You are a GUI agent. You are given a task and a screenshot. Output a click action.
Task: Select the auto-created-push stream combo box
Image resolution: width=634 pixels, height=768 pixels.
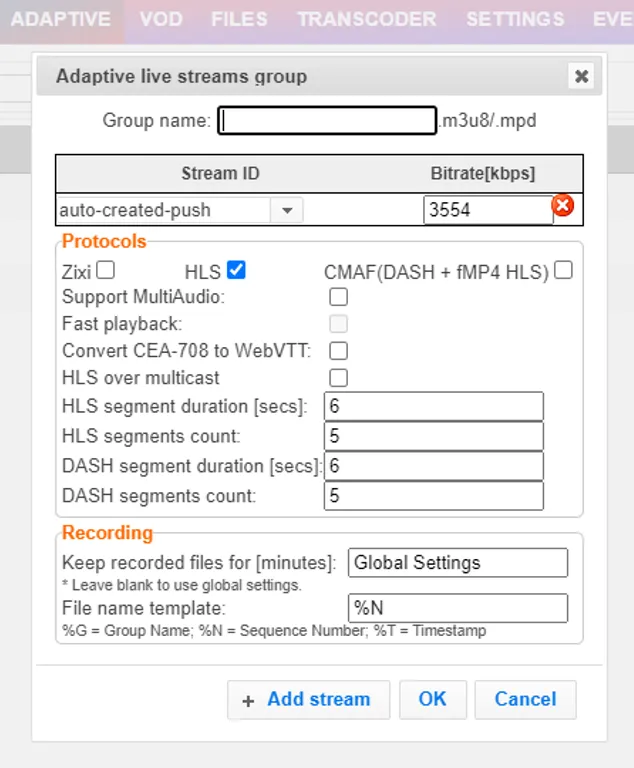point(179,210)
